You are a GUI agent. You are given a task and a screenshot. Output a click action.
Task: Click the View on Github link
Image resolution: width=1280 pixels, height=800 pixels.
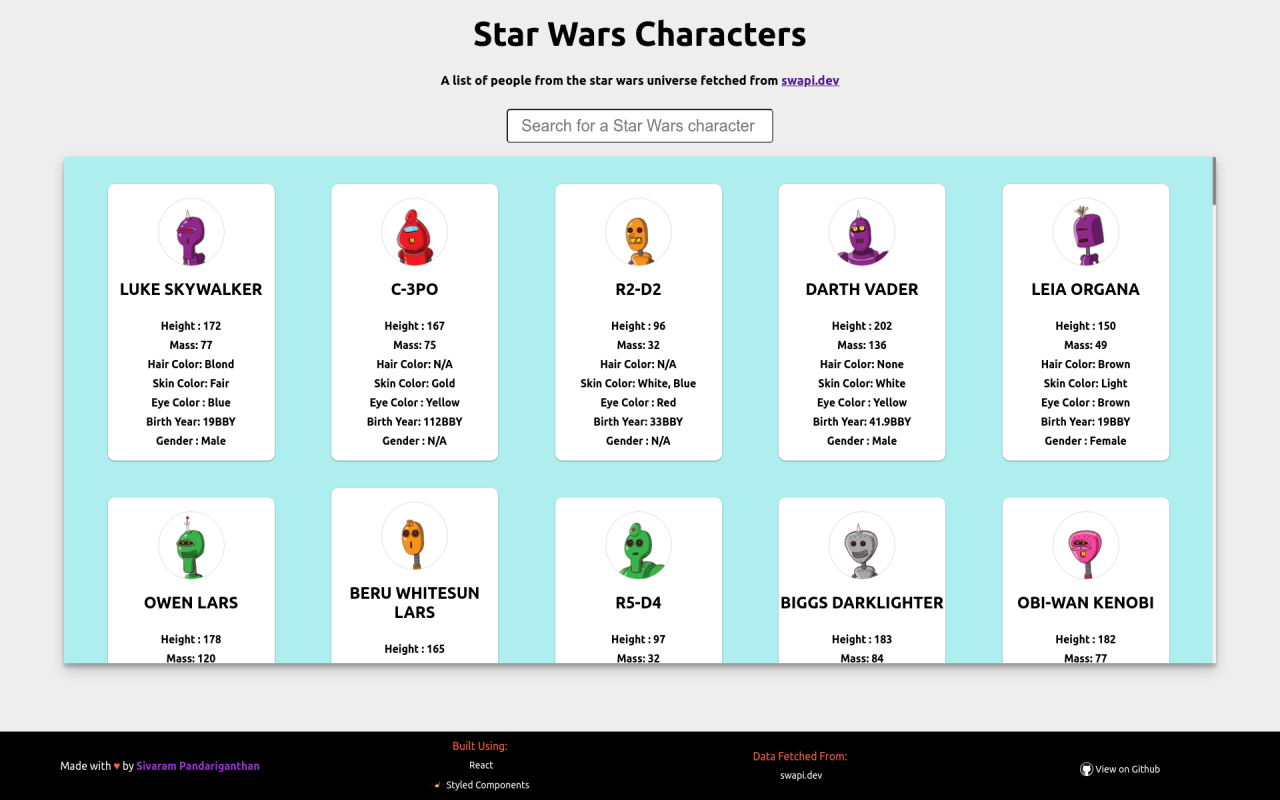coord(1127,769)
